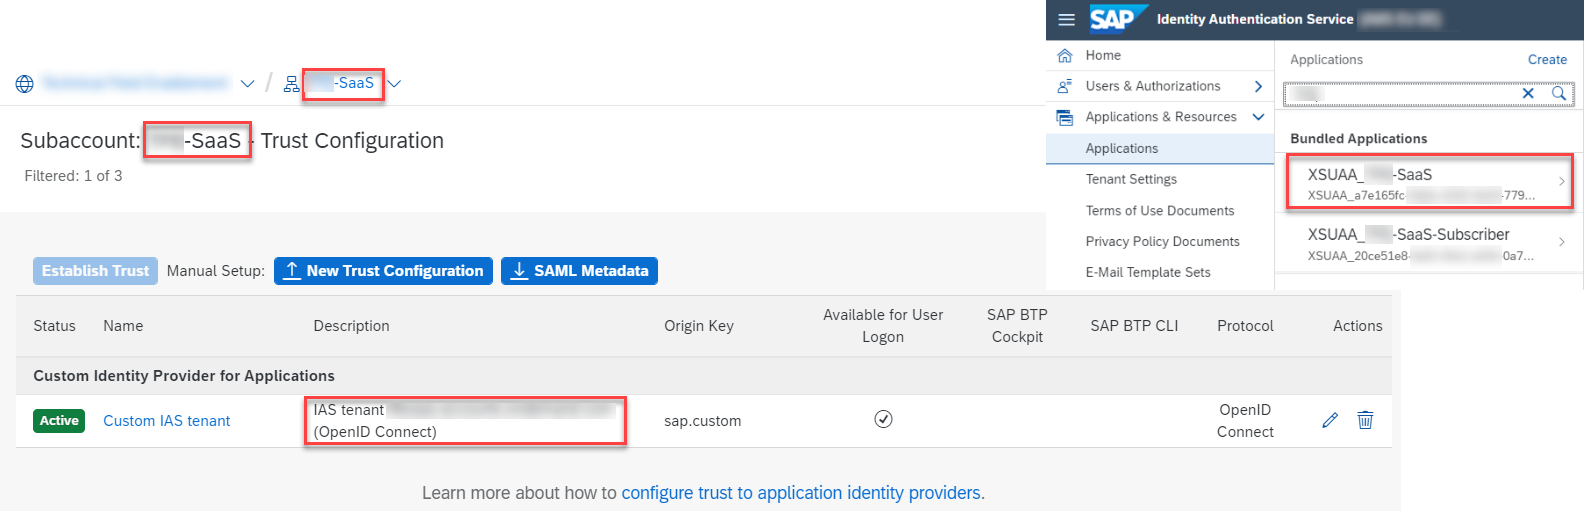The height and width of the screenshot is (511, 1584).
Task: Click the SAP logo
Action: 1117,19
